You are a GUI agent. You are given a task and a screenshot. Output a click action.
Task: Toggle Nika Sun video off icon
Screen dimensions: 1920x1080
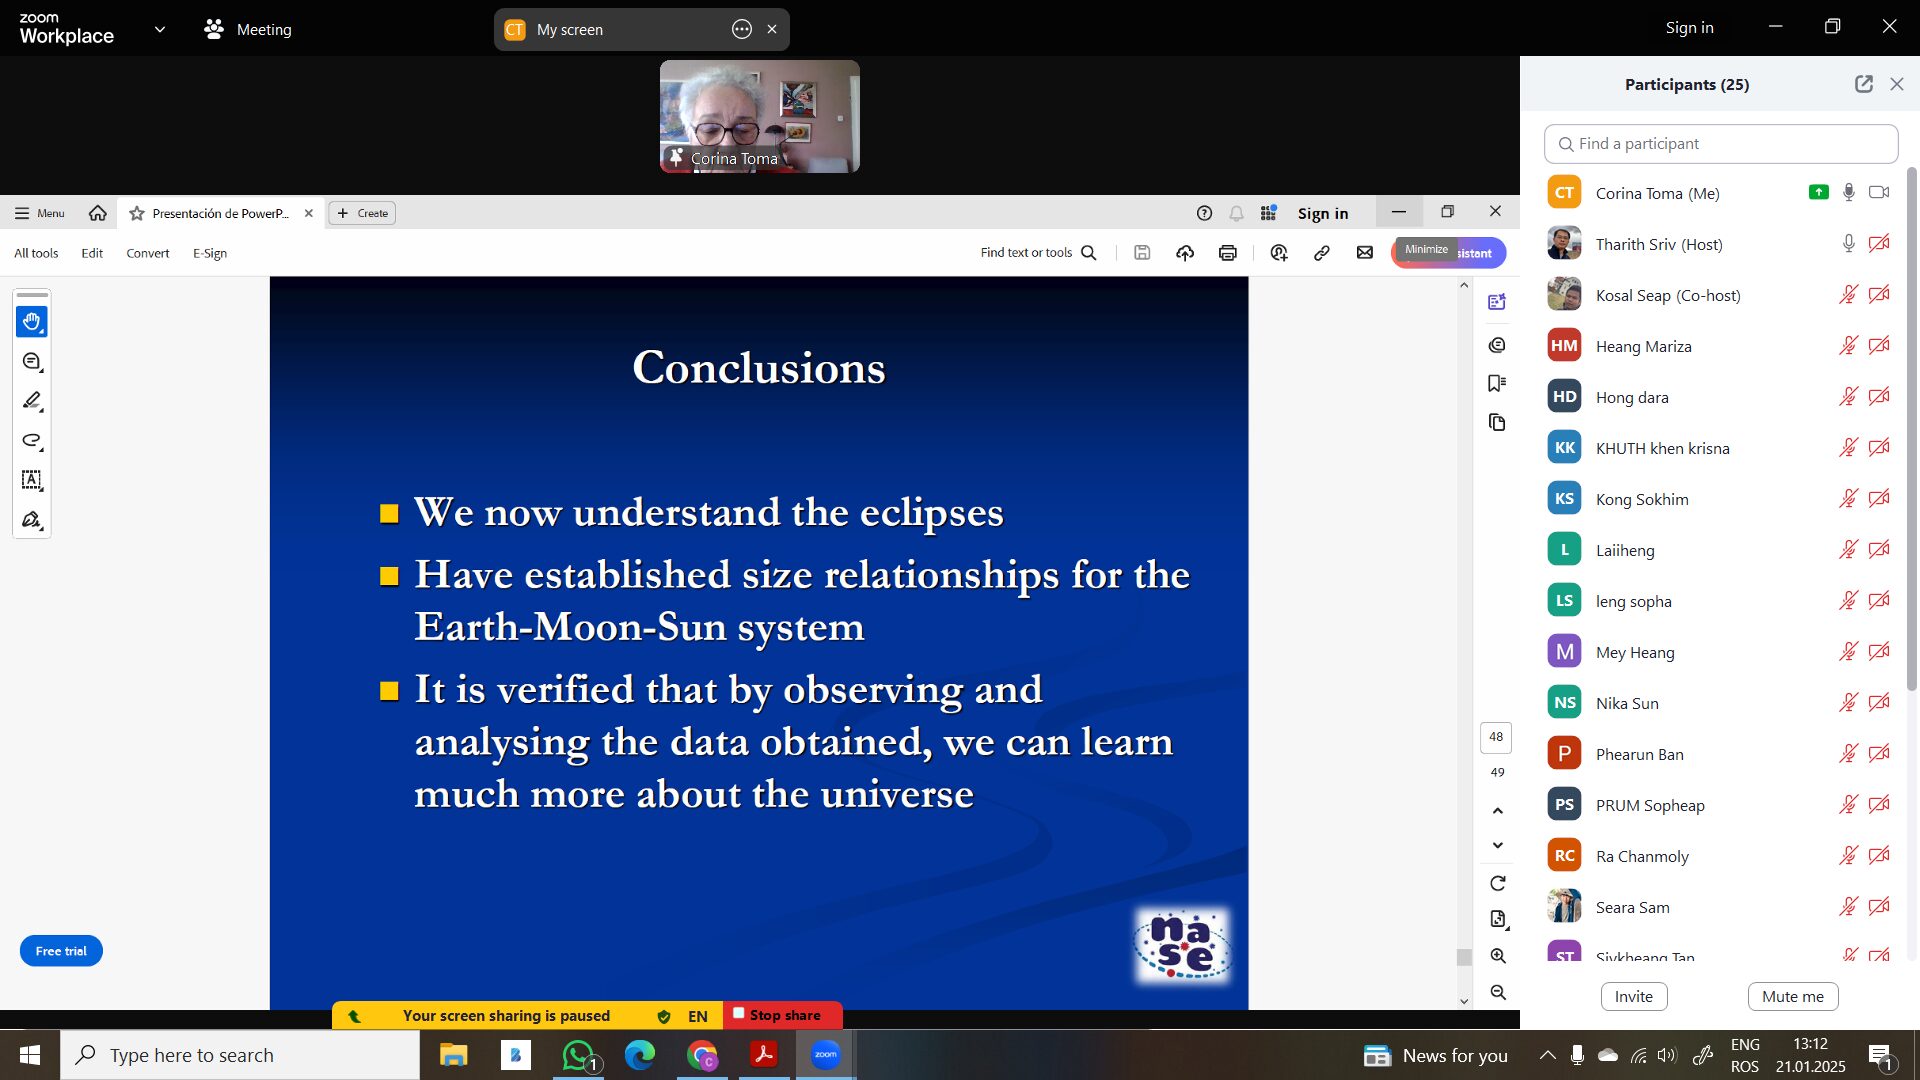[x=1880, y=702]
